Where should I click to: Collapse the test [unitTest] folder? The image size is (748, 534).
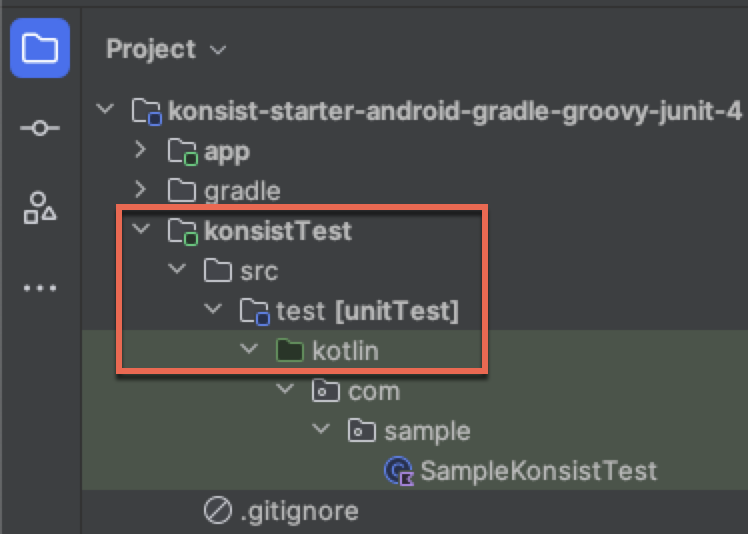point(213,309)
